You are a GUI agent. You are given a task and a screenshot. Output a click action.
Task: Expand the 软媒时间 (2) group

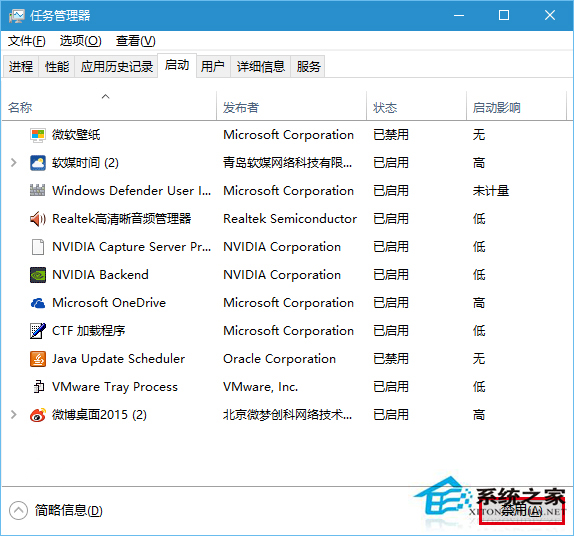point(14,163)
